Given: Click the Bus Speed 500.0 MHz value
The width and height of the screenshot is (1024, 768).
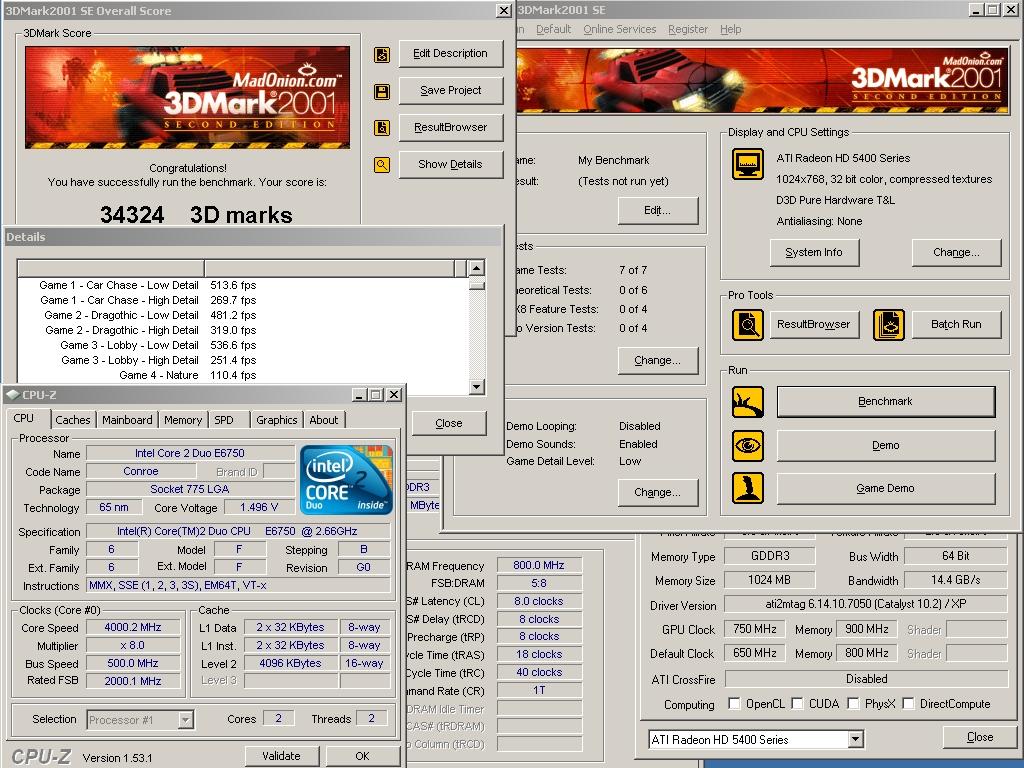Looking at the screenshot, I should (133, 664).
